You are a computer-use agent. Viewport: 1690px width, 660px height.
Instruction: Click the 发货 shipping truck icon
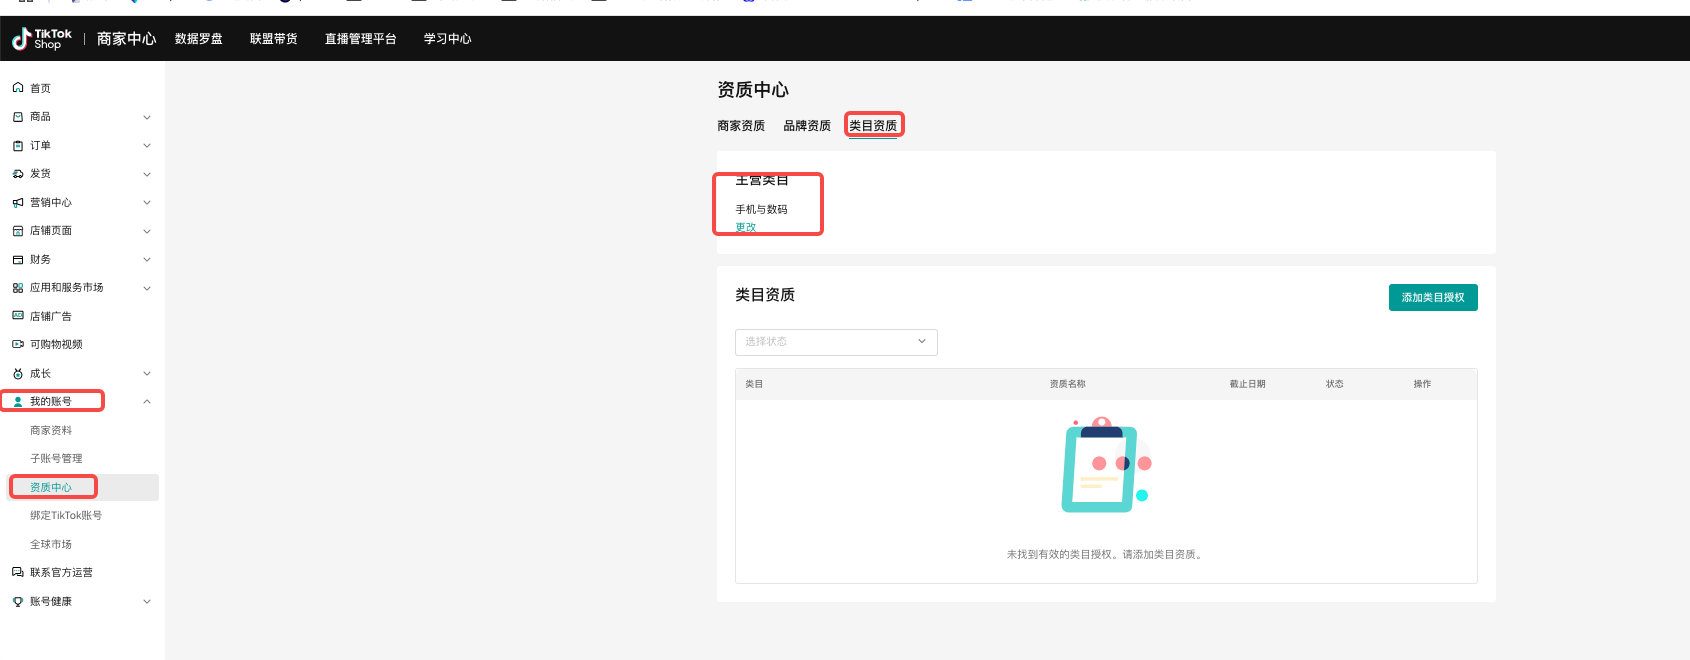[18, 174]
